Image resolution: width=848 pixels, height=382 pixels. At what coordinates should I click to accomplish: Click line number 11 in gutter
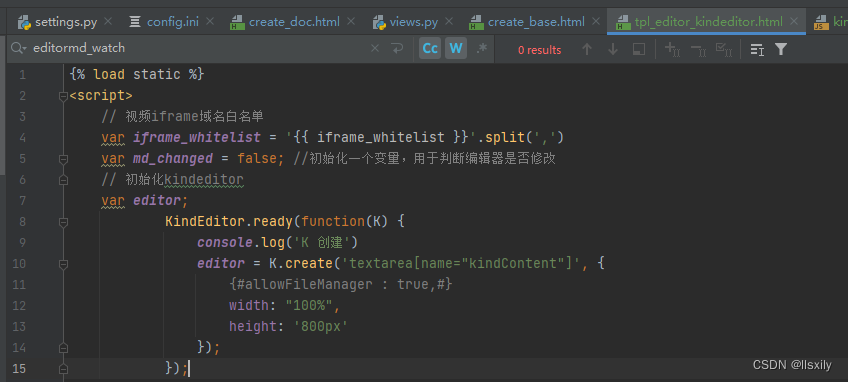[19, 285]
